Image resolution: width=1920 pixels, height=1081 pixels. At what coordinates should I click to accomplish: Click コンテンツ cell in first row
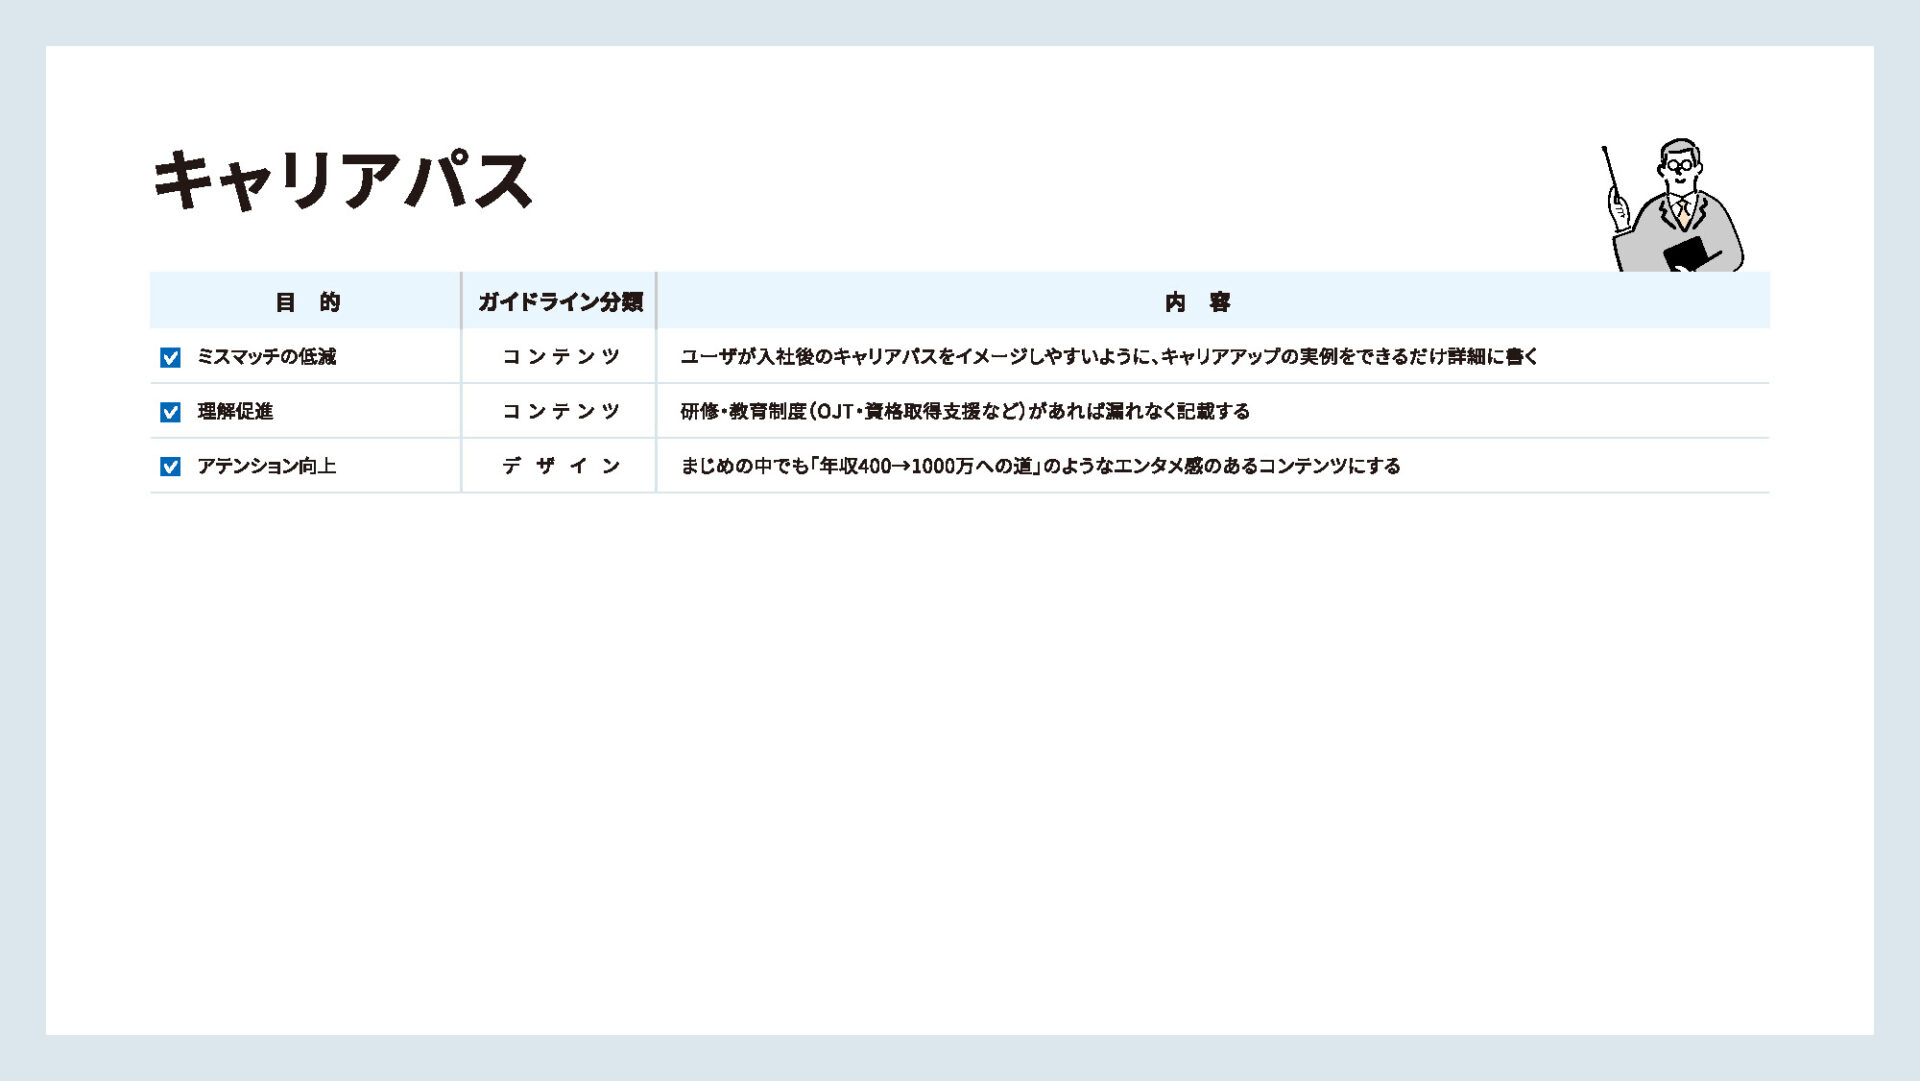[560, 357]
